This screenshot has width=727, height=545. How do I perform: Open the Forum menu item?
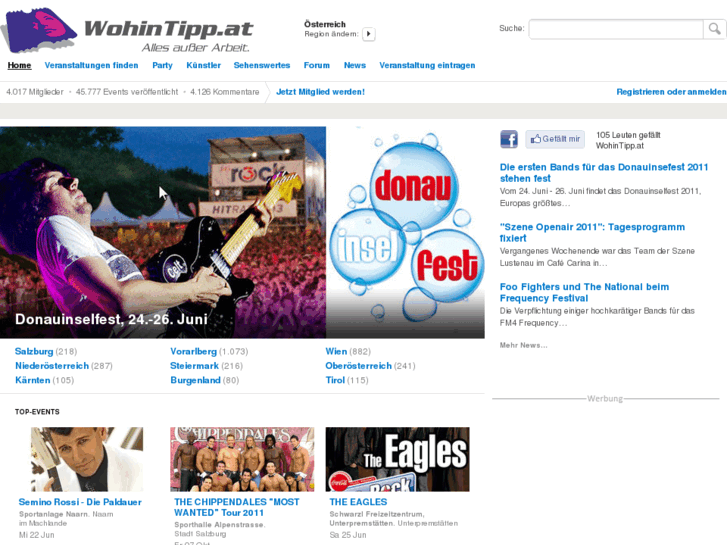click(x=317, y=65)
